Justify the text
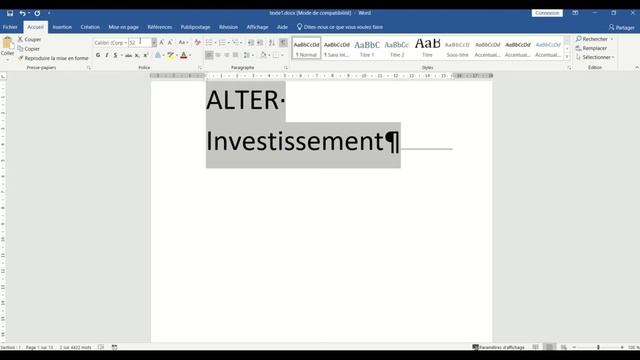The image size is (640, 360). tap(236, 55)
